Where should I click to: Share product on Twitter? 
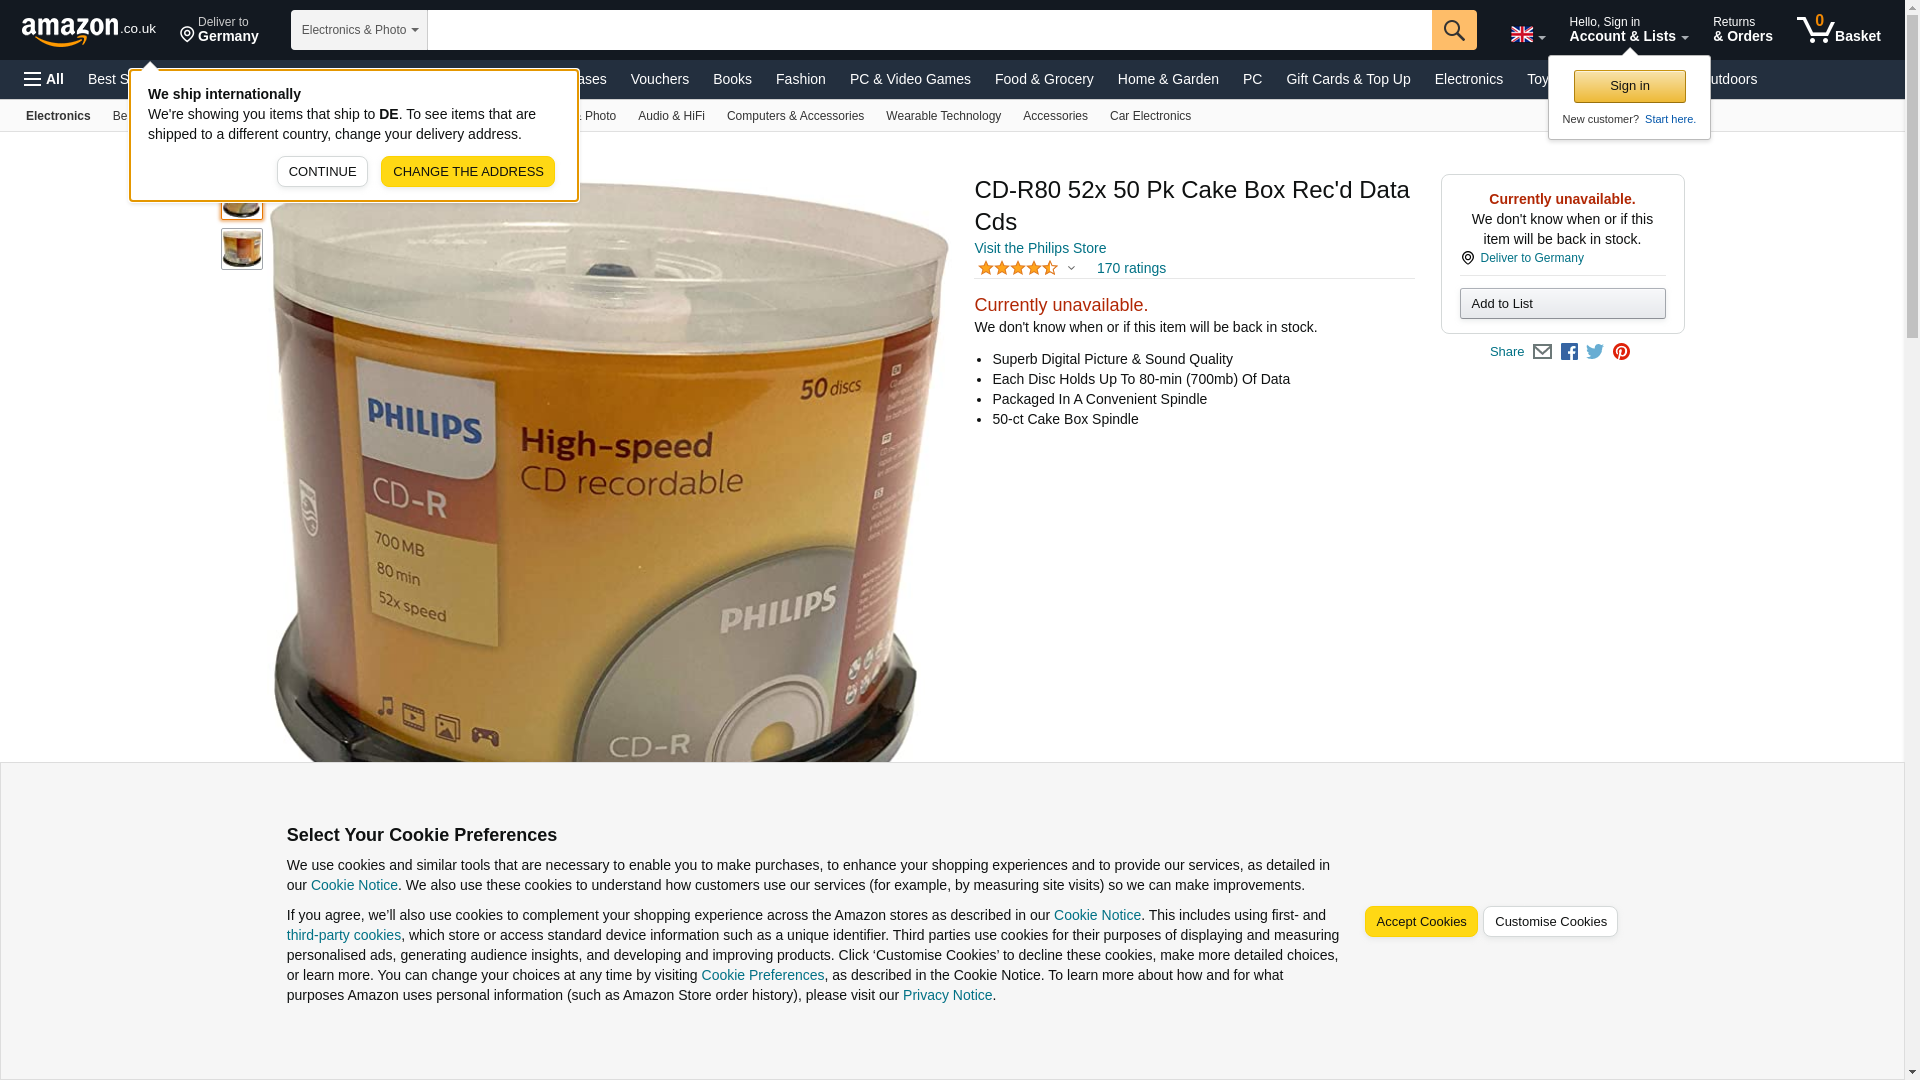1595,352
